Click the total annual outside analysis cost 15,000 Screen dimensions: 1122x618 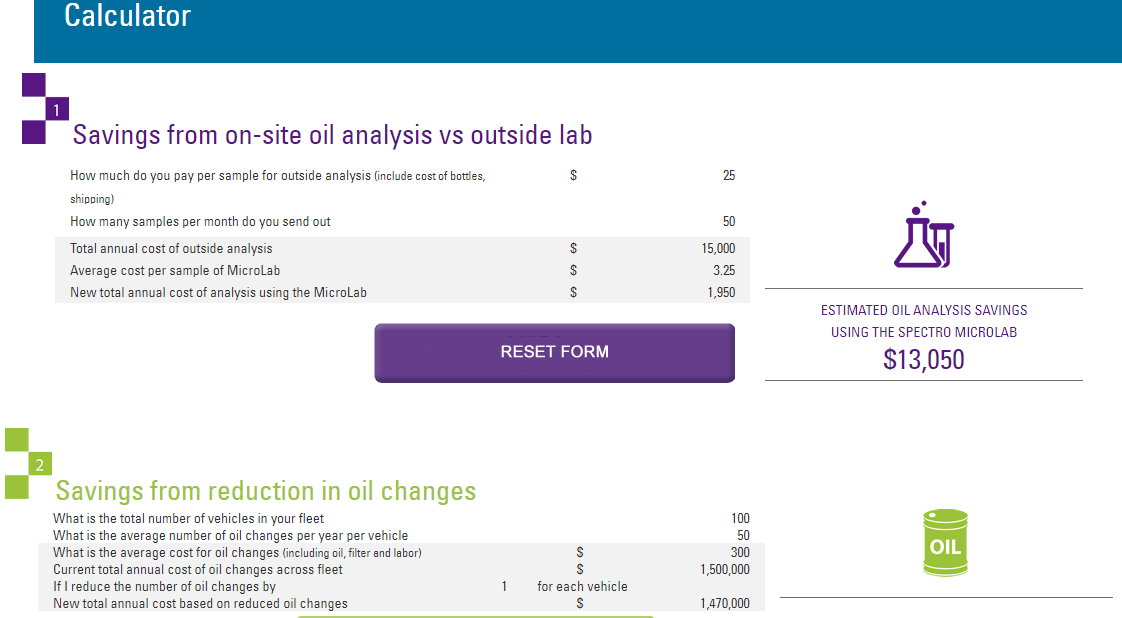click(x=718, y=248)
